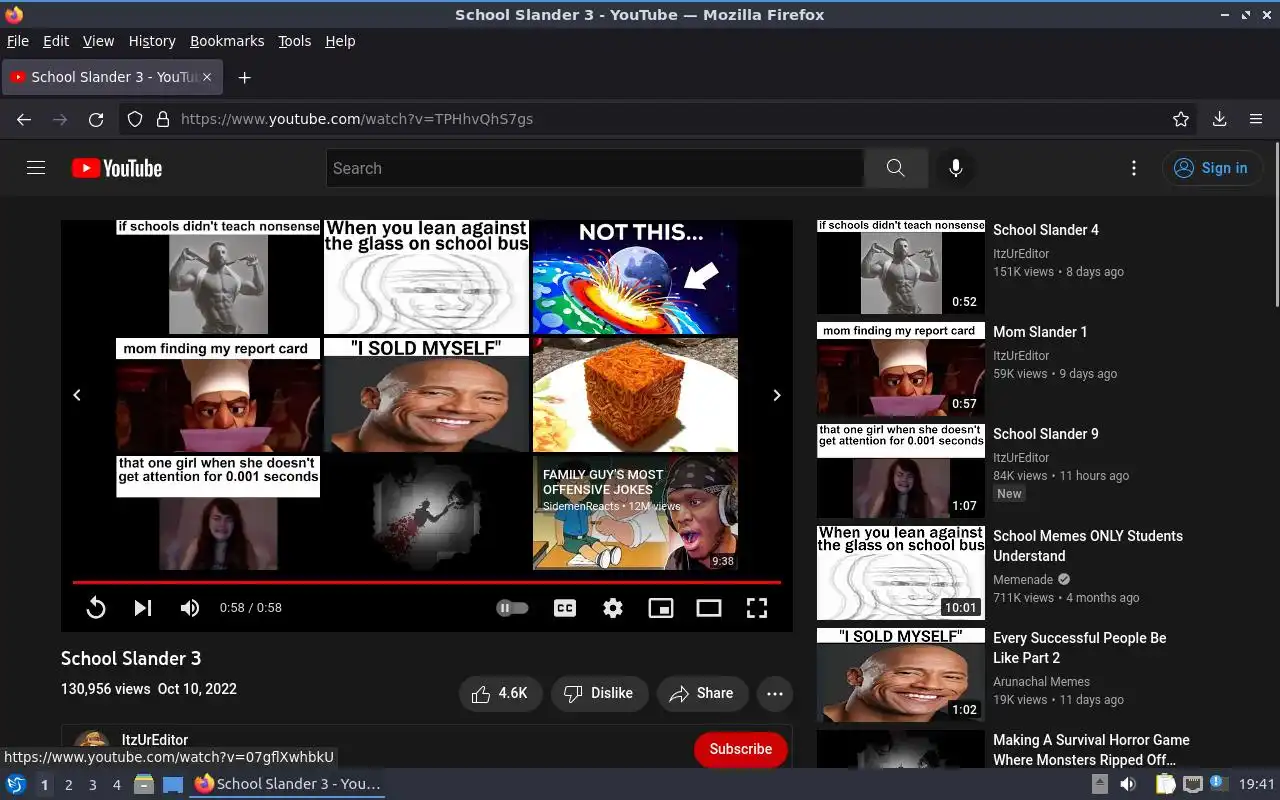The height and width of the screenshot is (800, 1280).
Task: Open YouTube settings three-dot menu
Action: click(x=1133, y=168)
